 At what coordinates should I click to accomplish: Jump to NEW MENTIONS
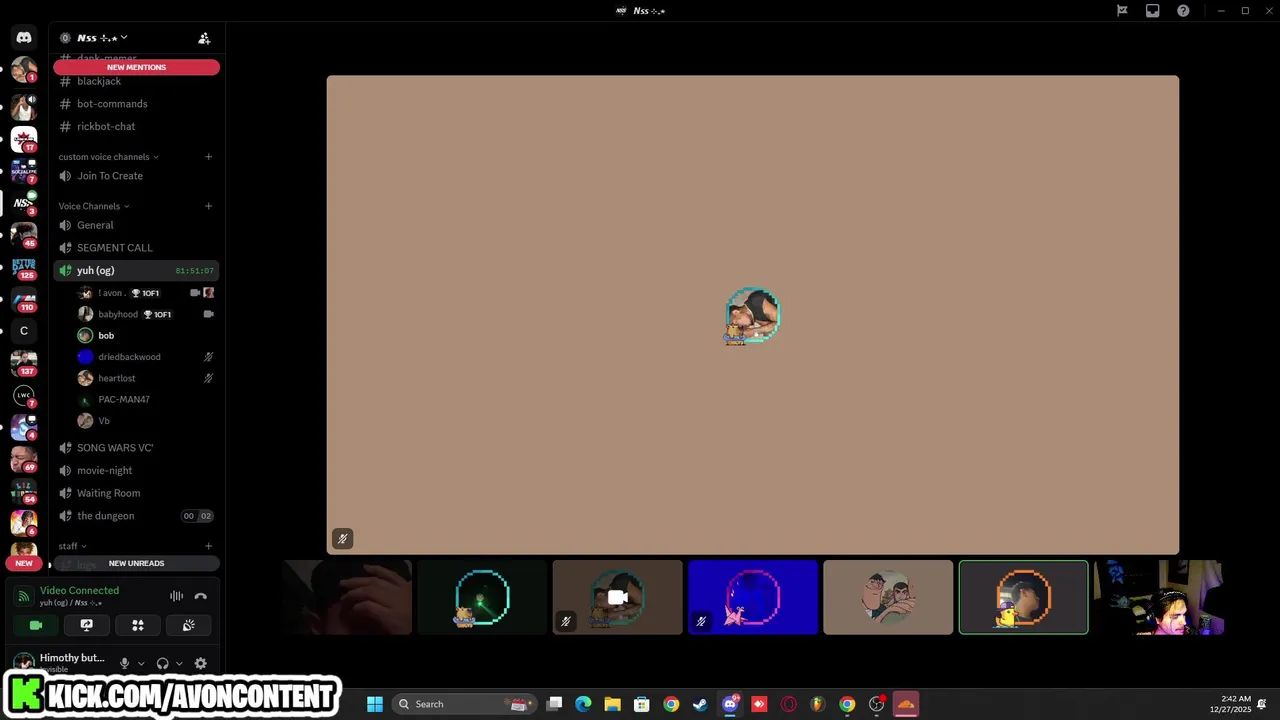point(136,67)
